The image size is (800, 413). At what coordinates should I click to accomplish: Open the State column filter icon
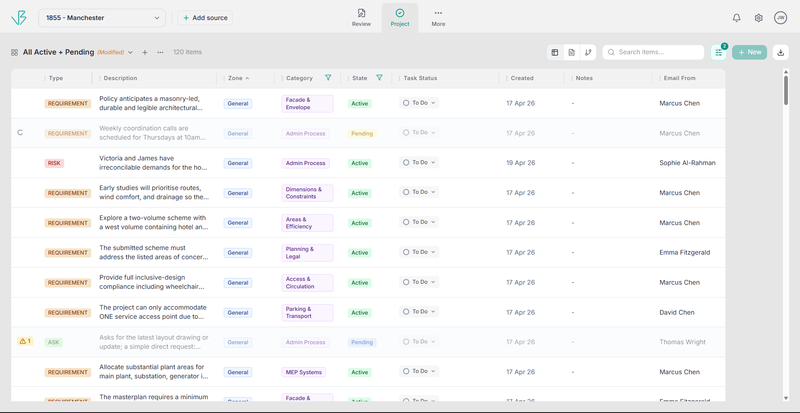379,78
